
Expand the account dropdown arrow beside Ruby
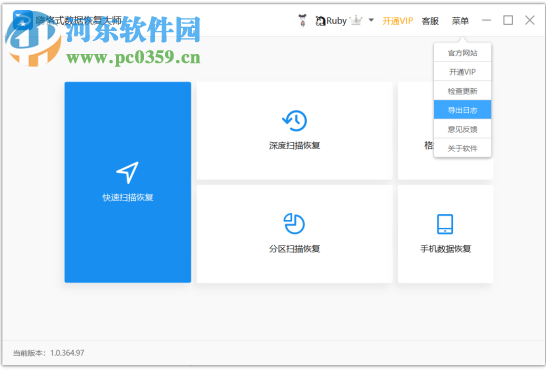click(x=371, y=20)
